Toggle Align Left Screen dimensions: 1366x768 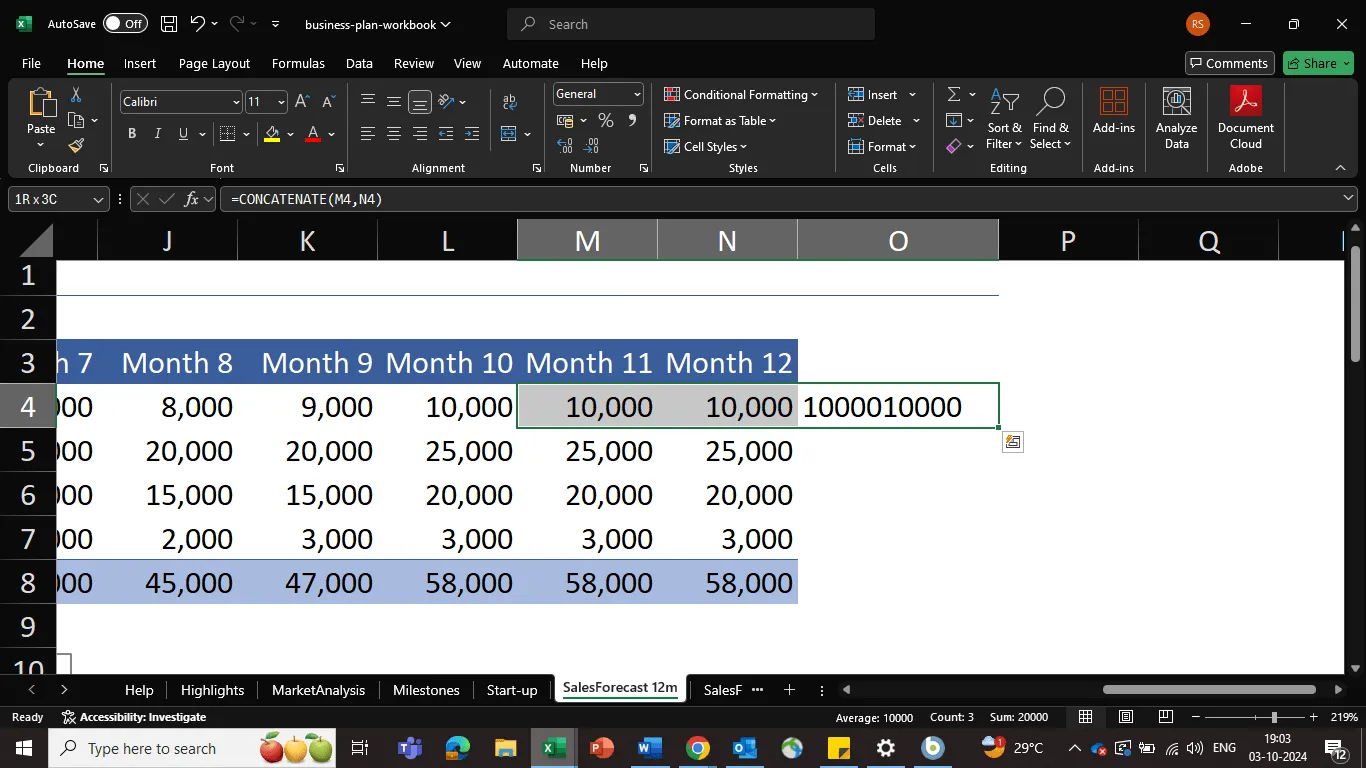click(368, 134)
